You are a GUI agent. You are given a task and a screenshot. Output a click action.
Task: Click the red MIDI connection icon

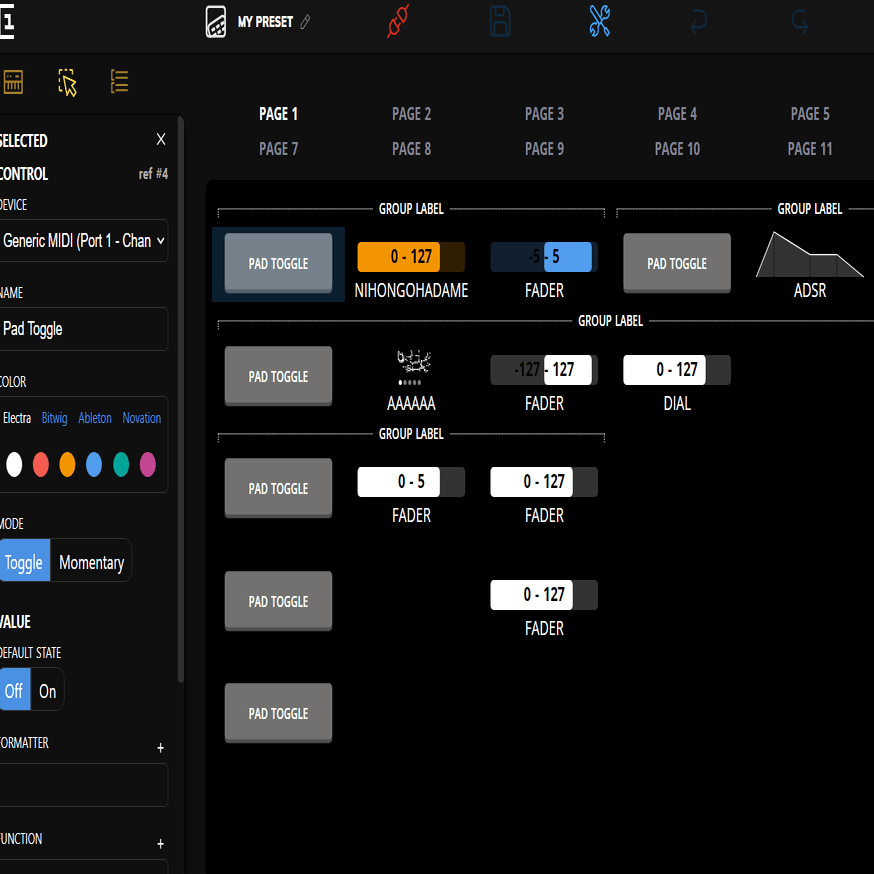tap(397, 21)
